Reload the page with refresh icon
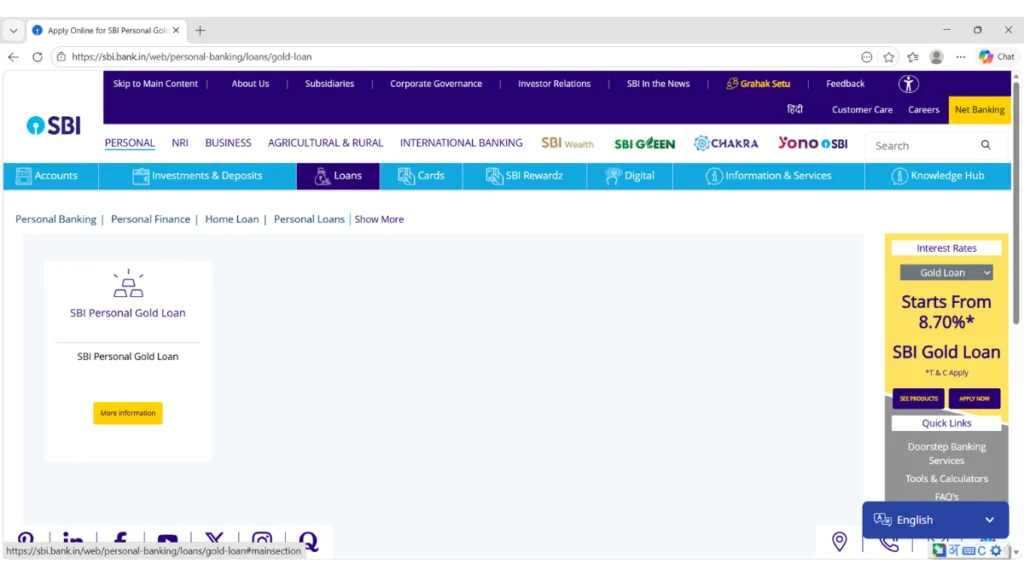1024x576 pixels. 37,57
